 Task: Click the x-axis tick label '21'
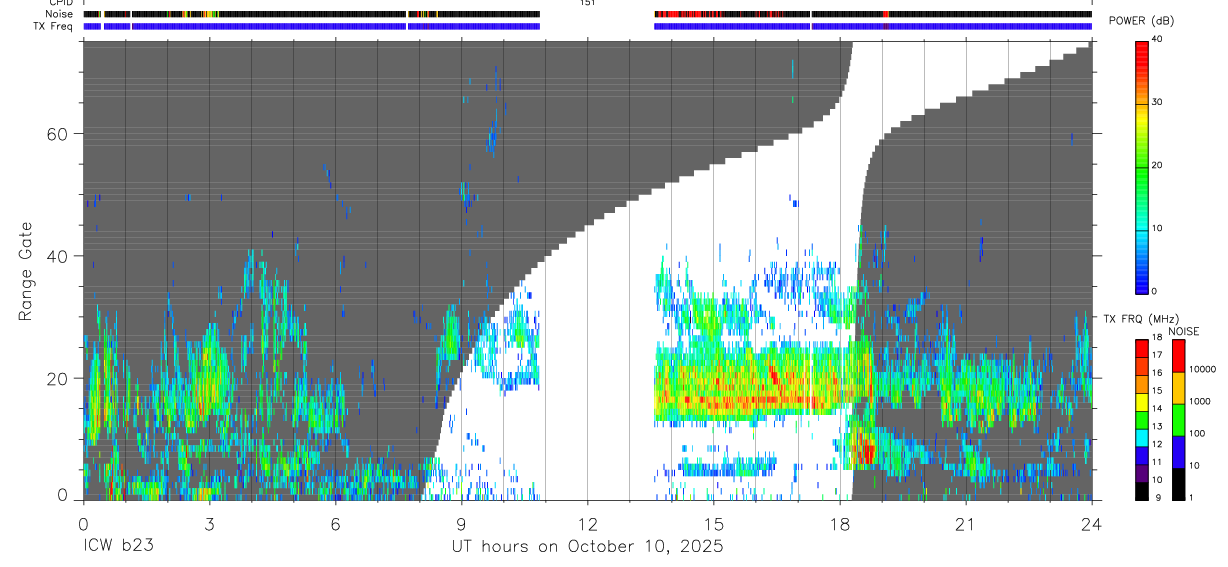[x=966, y=524]
